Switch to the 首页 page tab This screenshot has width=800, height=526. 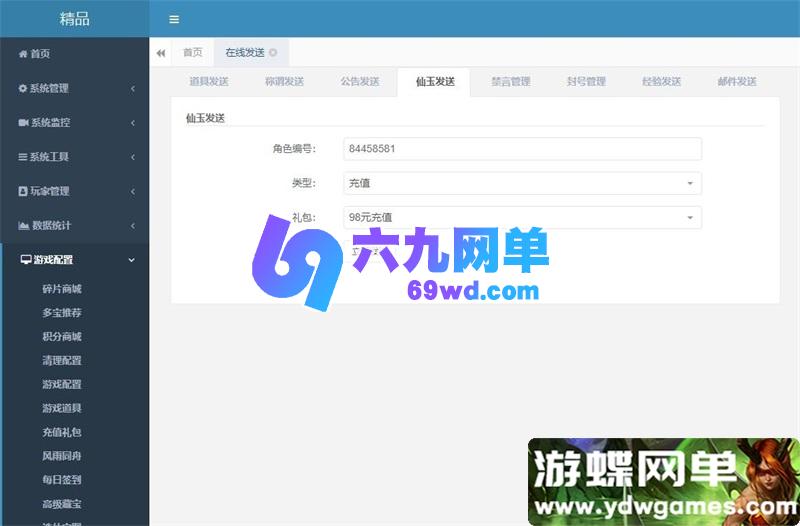[x=193, y=53]
